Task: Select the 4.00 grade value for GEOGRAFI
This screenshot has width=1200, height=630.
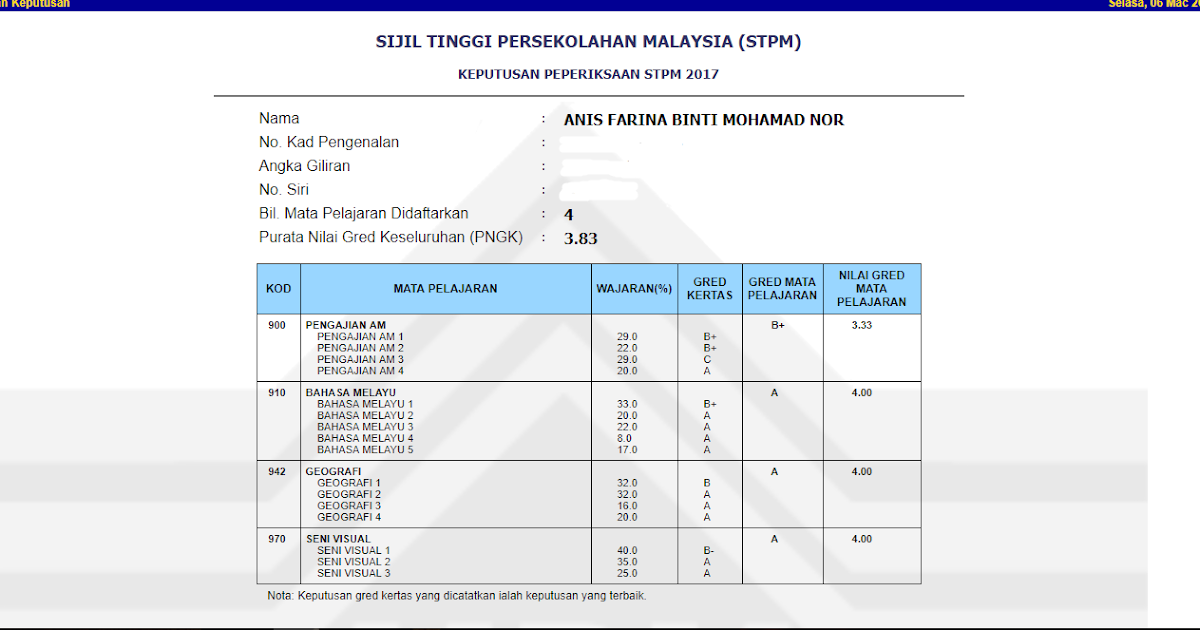Action: coord(871,471)
